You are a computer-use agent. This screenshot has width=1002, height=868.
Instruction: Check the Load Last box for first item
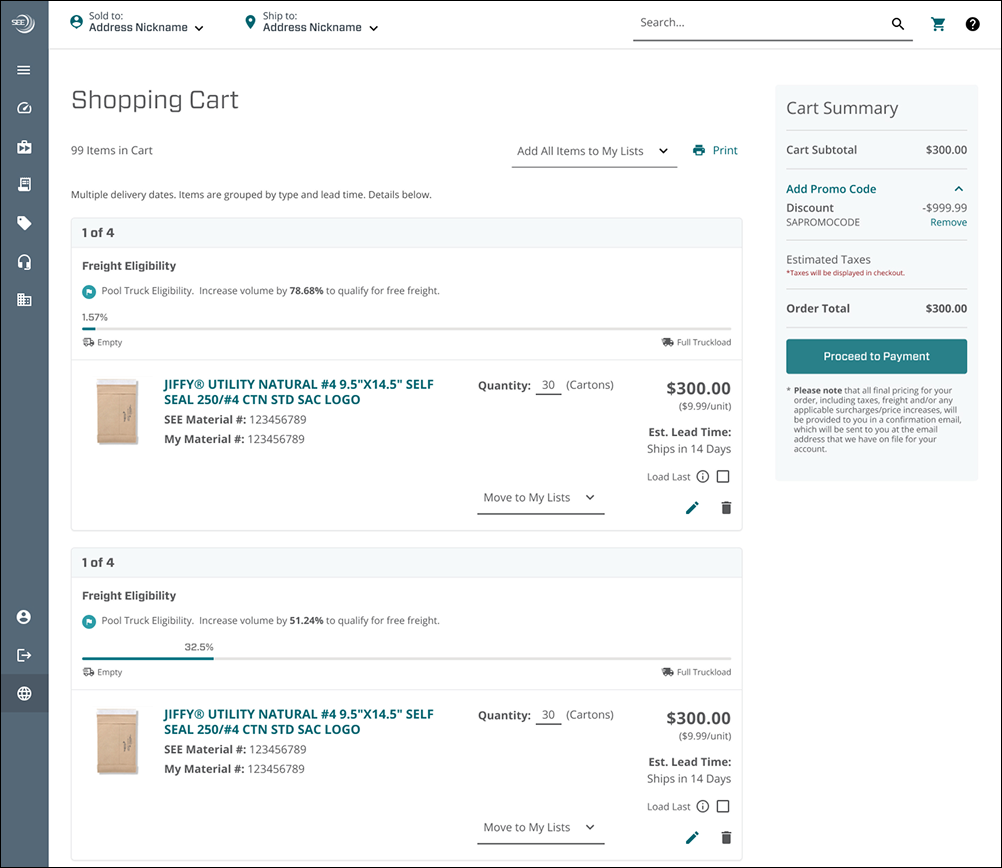[x=723, y=477]
